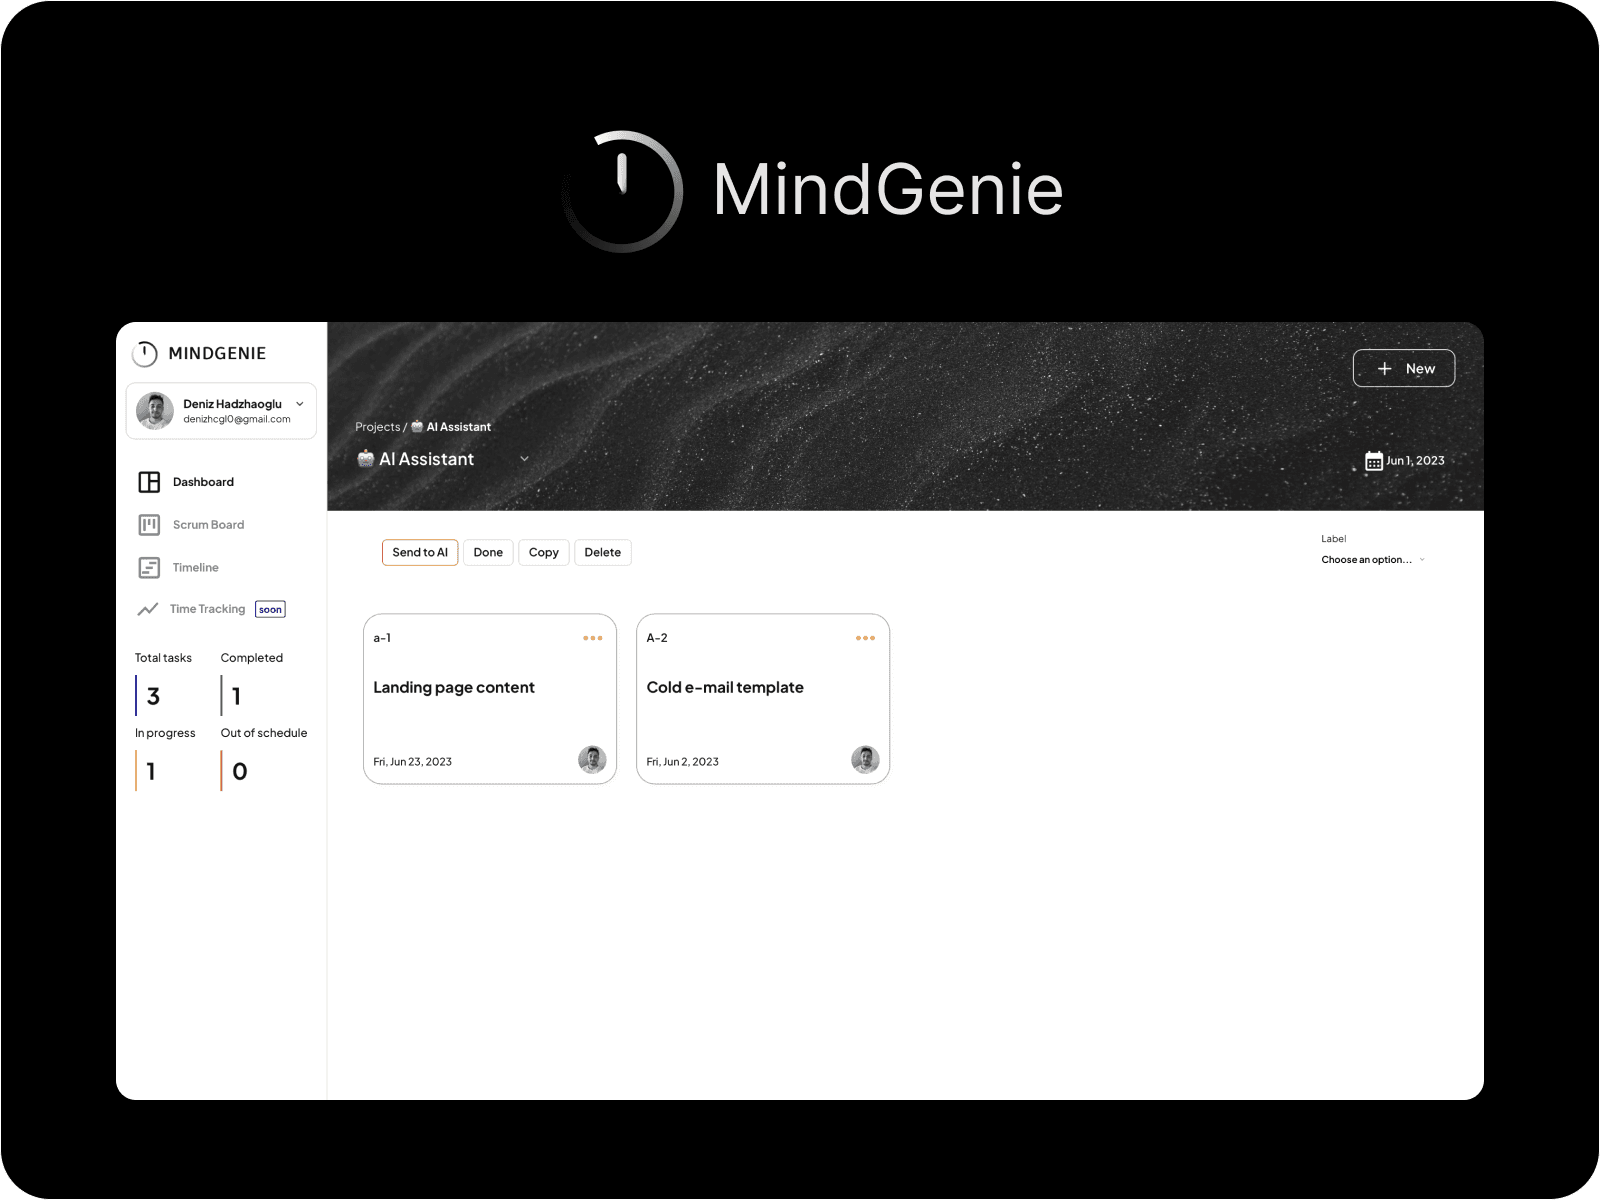This screenshot has height=1200, width=1600.
Task: Open the three-dot menu on Cold e-mail template
Action: (x=866, y=637)
